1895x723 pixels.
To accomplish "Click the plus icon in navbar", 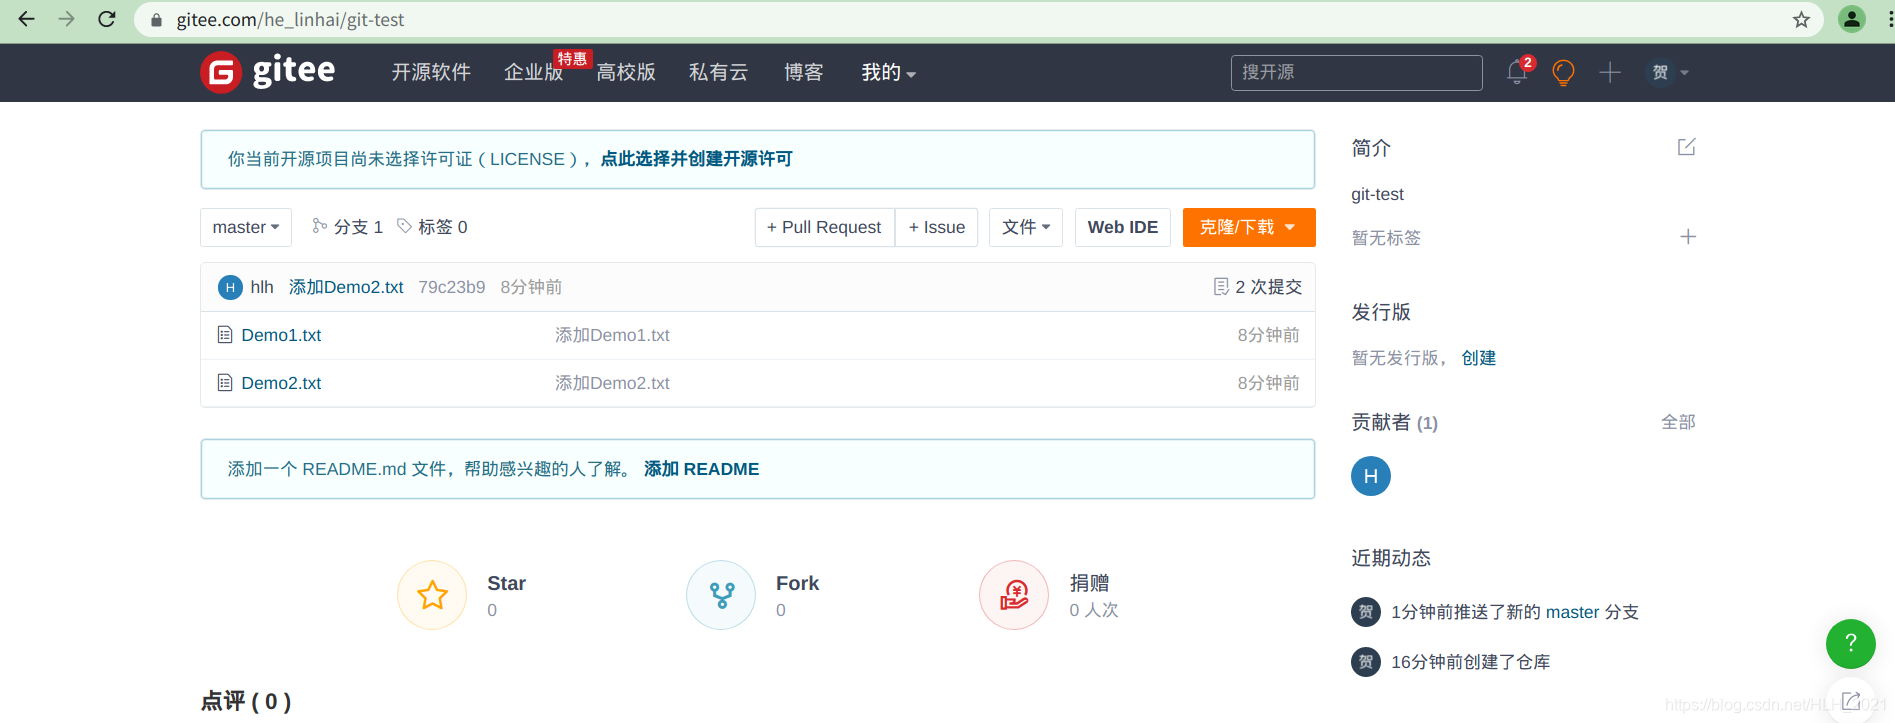I will tap(1610, 72).
